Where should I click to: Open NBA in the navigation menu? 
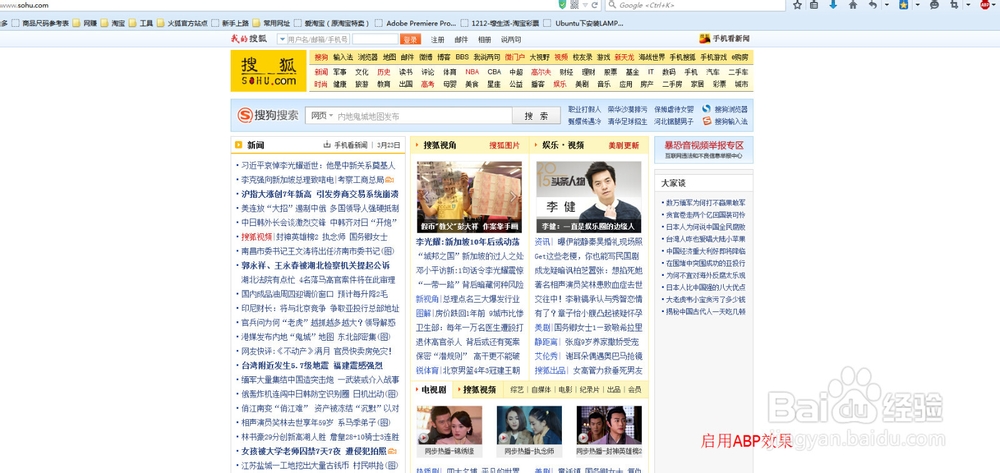point(472,72)
